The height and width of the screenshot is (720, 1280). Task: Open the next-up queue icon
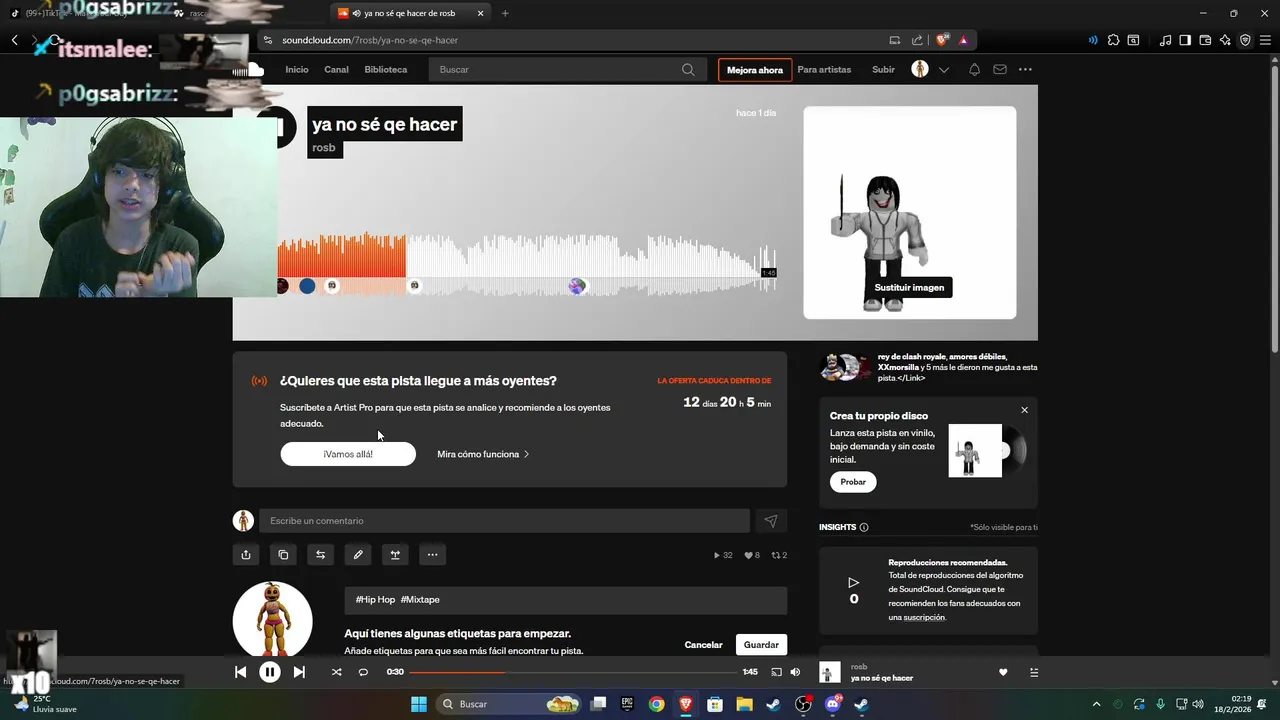click(1034, 672)
